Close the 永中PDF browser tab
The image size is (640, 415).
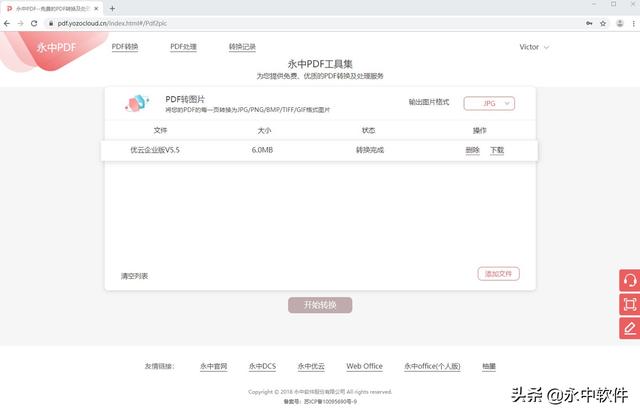point(96,8)
